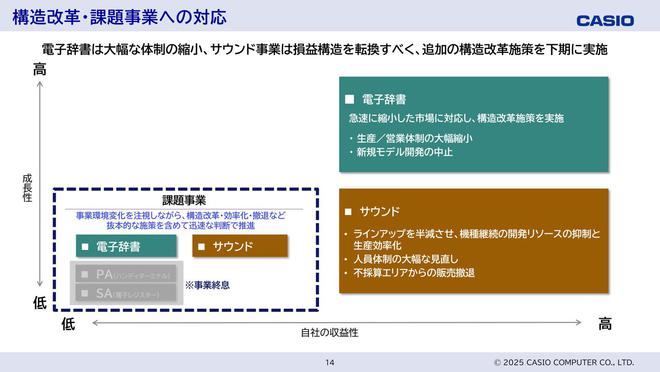Click the サウンド heading in the large brown box

coord(379,211)
